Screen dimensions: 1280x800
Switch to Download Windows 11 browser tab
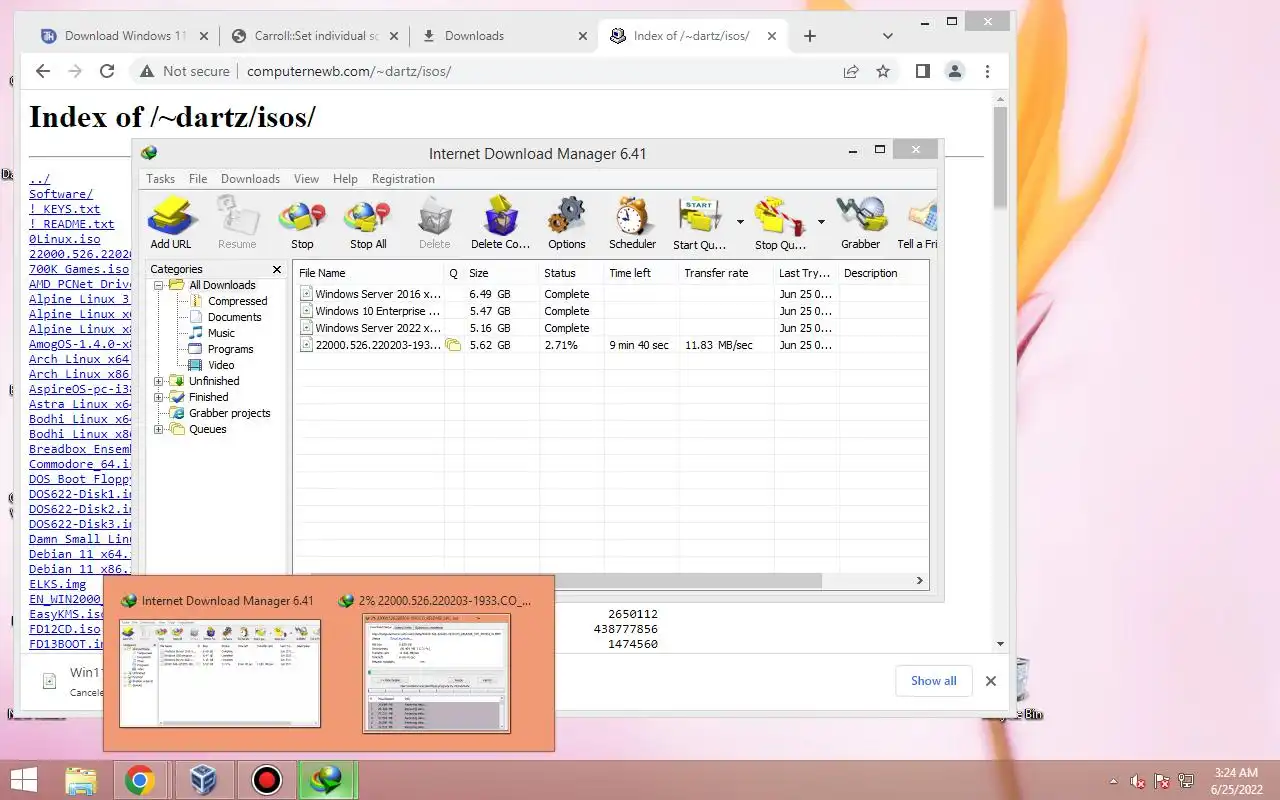[124, 36]
